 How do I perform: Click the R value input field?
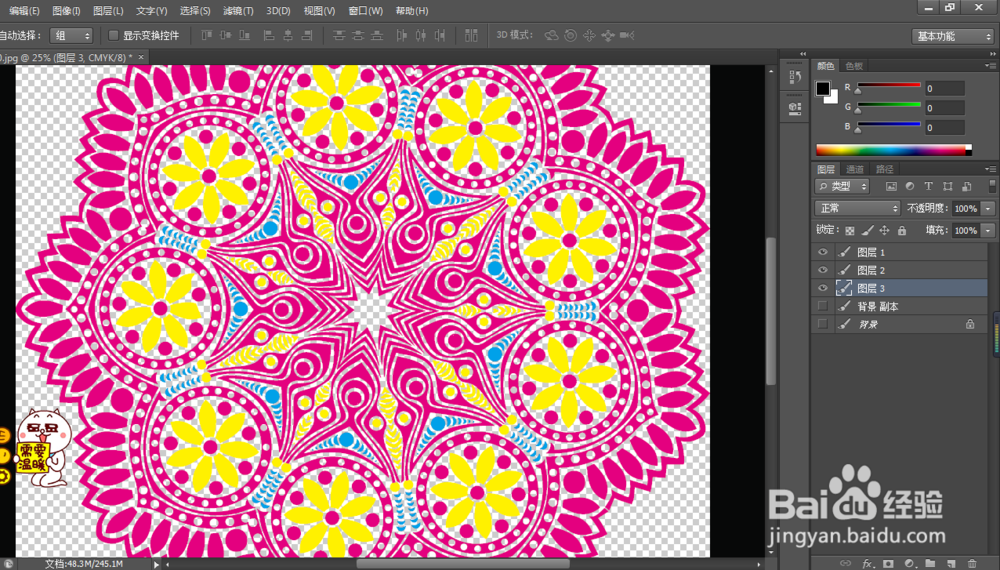[945, 89]
